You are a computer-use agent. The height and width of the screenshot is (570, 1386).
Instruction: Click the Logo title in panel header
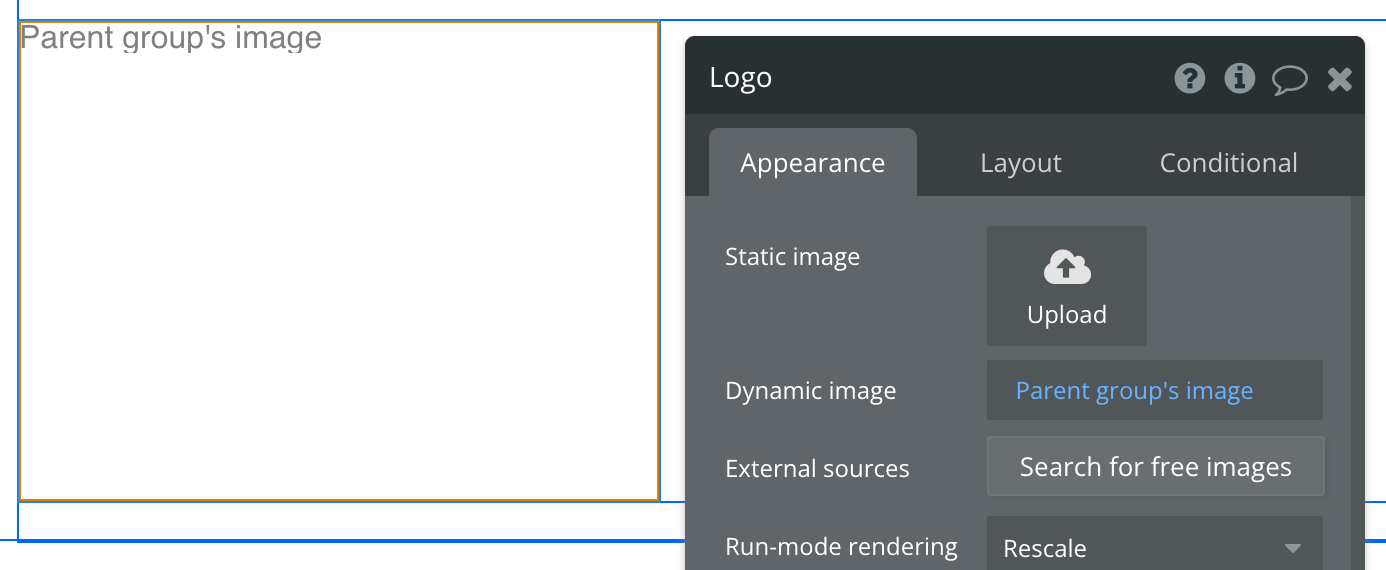point(740,78)
